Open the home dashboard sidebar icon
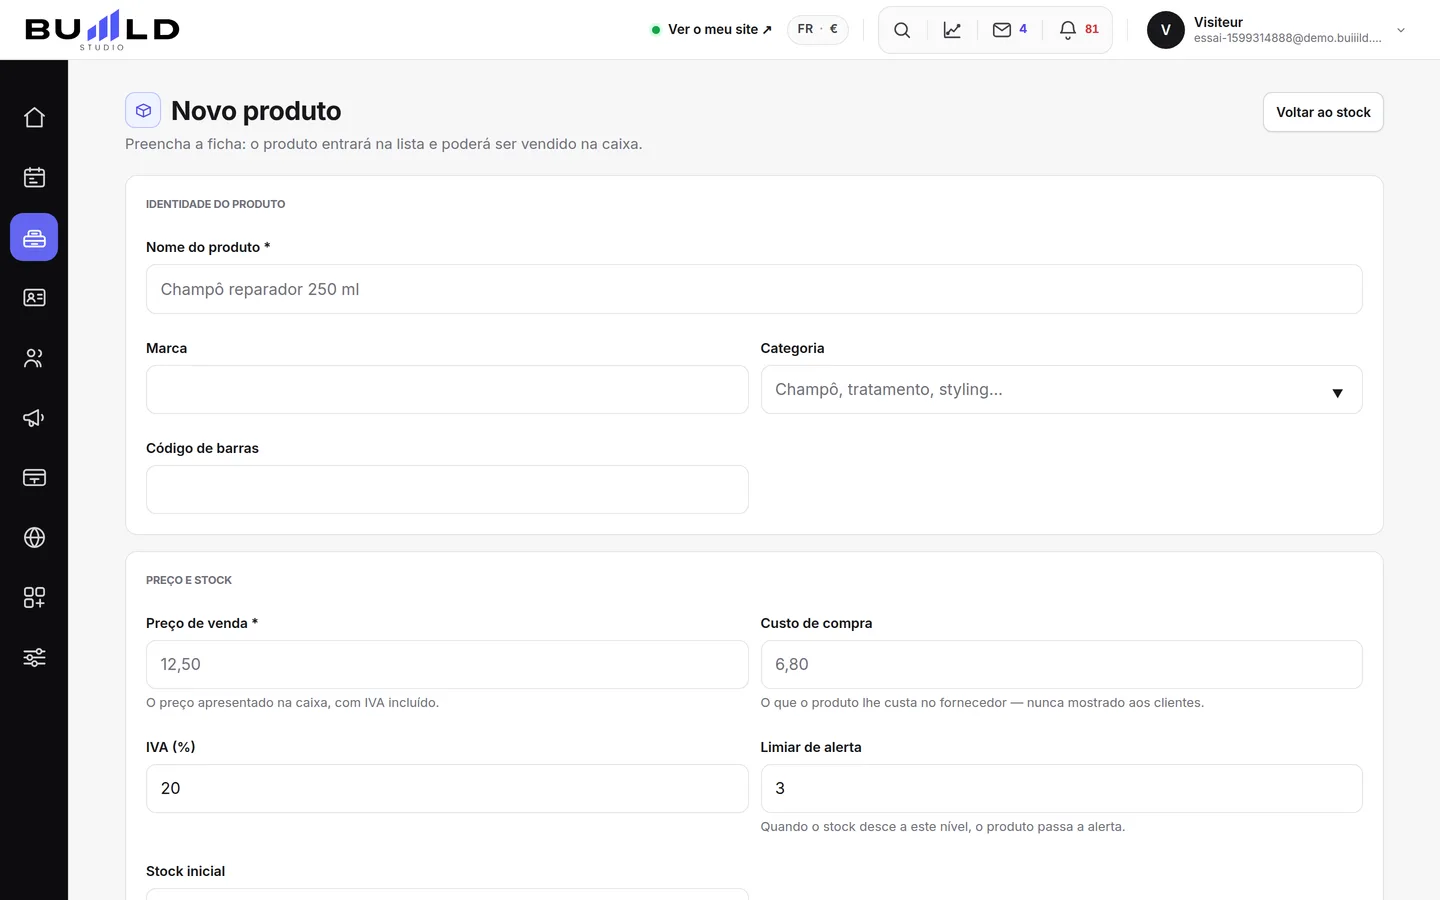This screenshot has width=1440, height=900. tap(34, 117)
